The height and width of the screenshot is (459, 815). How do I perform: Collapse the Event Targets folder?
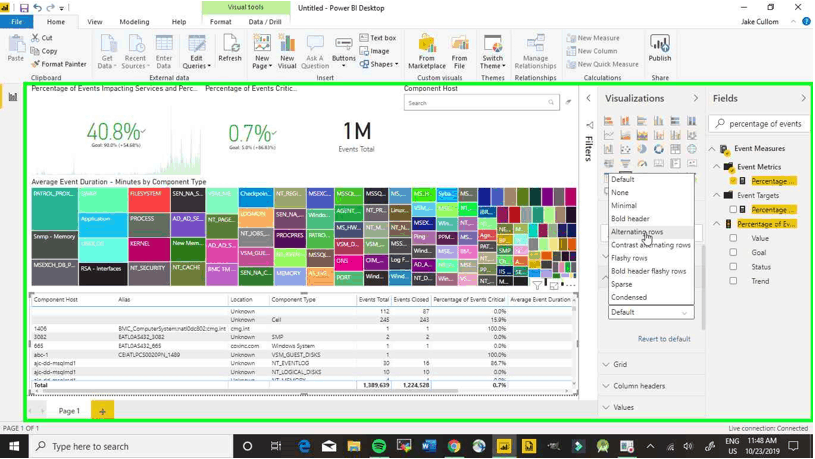pos(717,195)
